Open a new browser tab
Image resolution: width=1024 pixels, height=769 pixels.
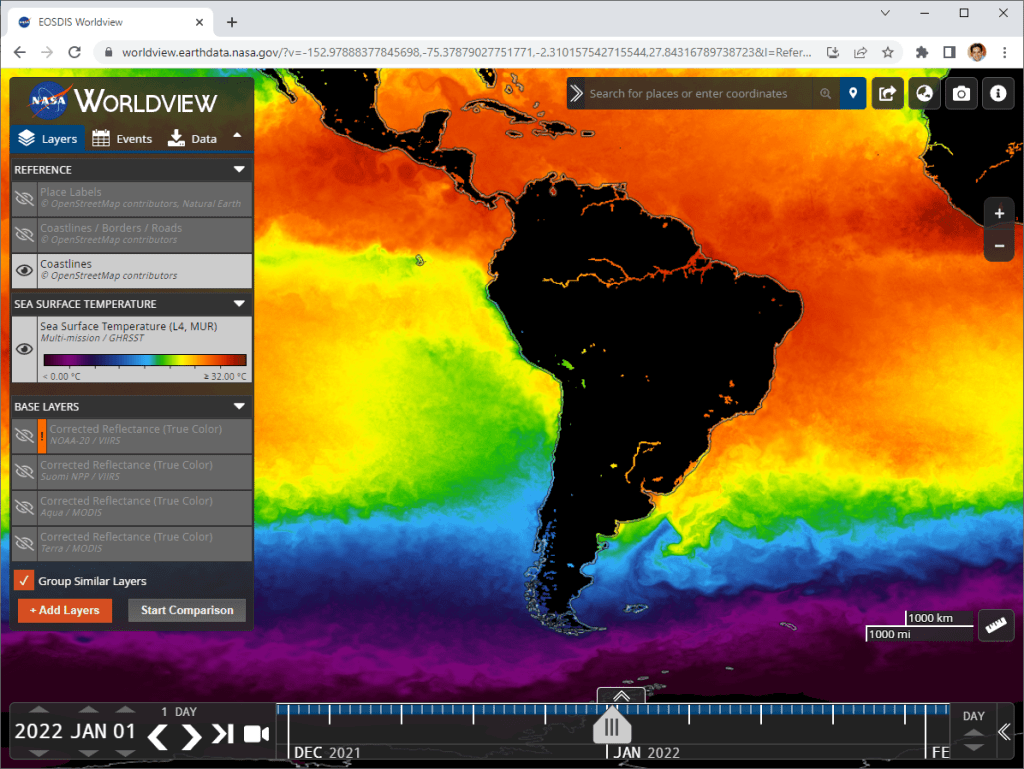[x=232, y=22]
